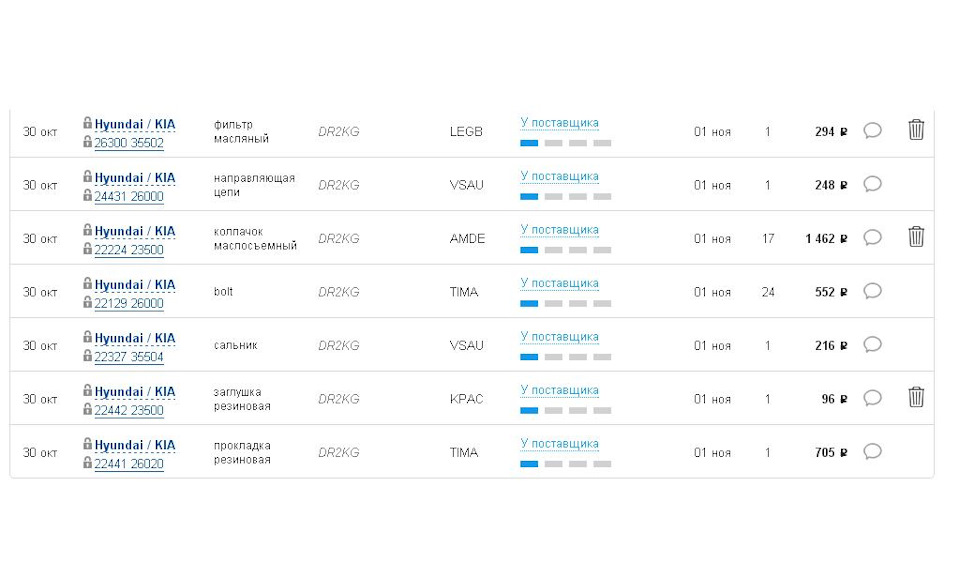Screen dimensions: 960x563
Task: Open comment for прокладка резиновая item
Action: [872, 452]
